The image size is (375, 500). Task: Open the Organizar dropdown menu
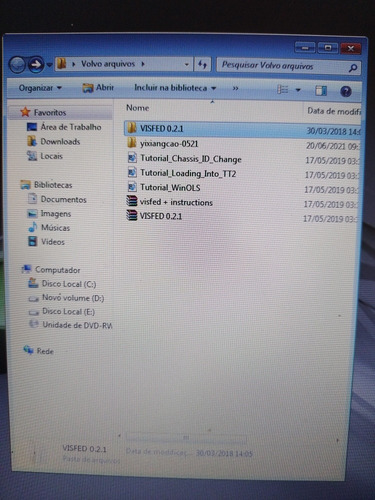40,88
